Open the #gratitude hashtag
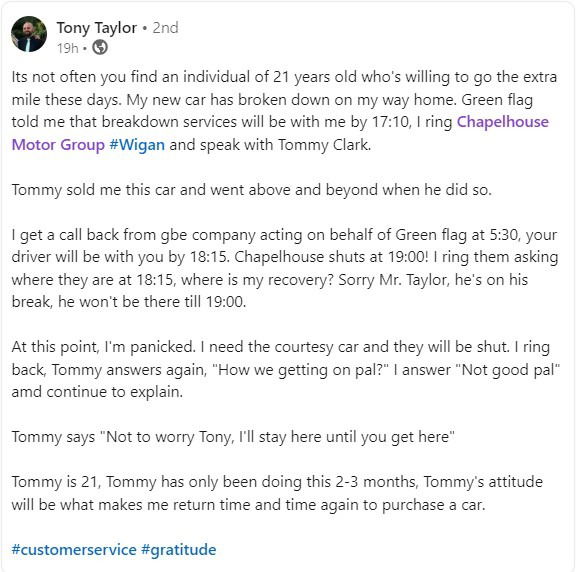The image size is (578, 572). 179,550
